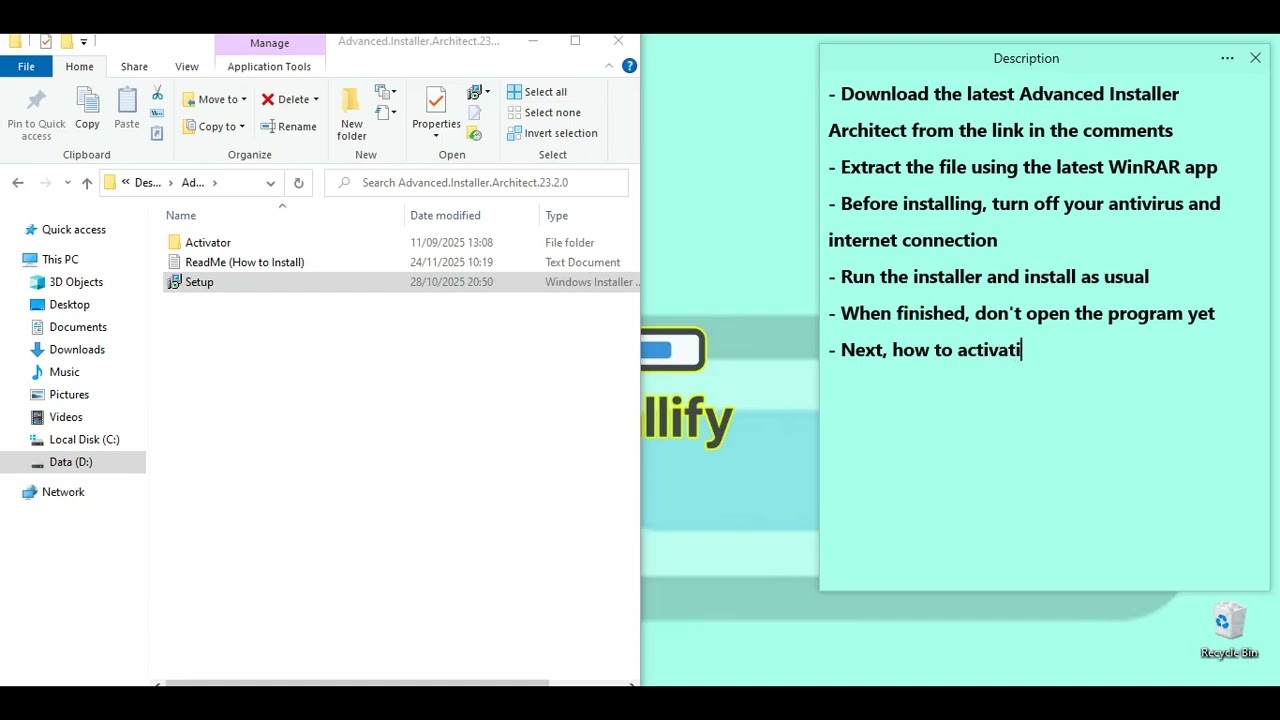
Task: Click Select none
Action: [544, 113]
